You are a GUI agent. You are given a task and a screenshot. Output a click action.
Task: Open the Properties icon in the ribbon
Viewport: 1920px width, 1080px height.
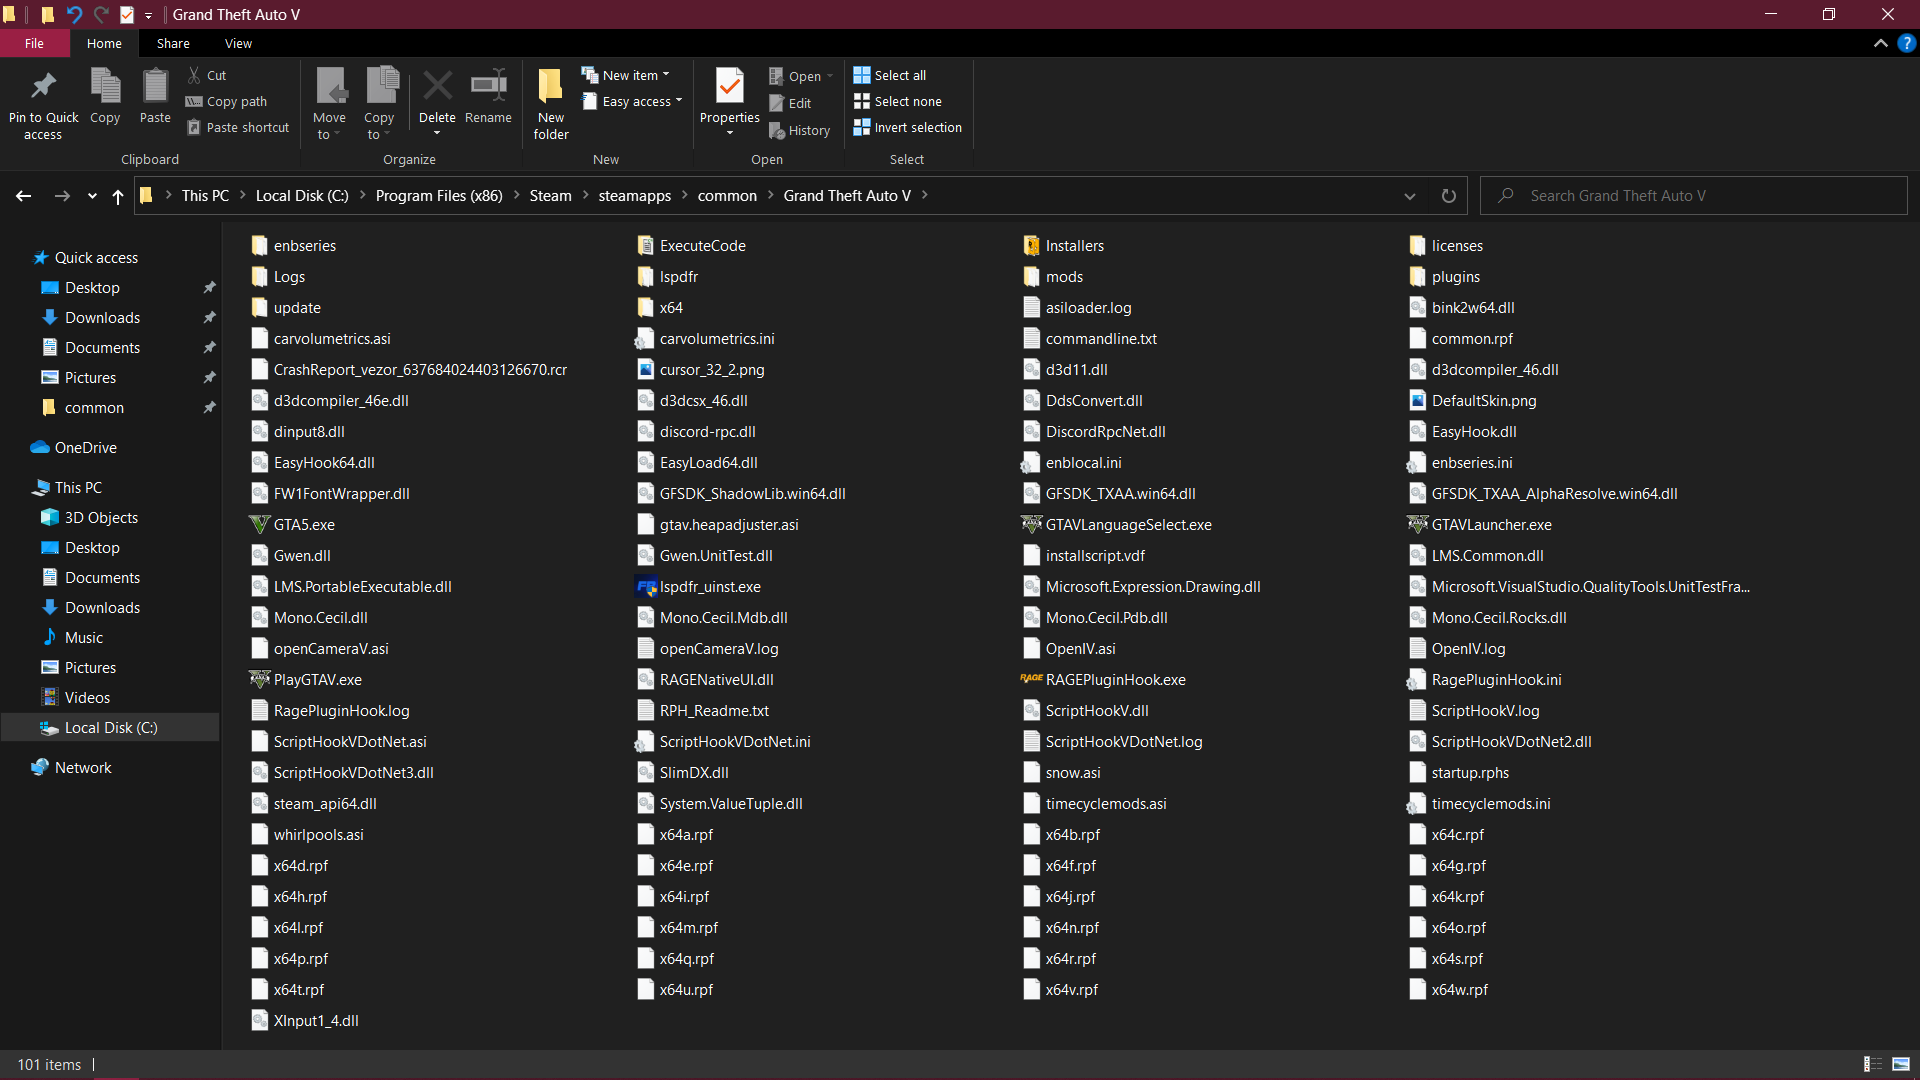click(x=729, y=88)
